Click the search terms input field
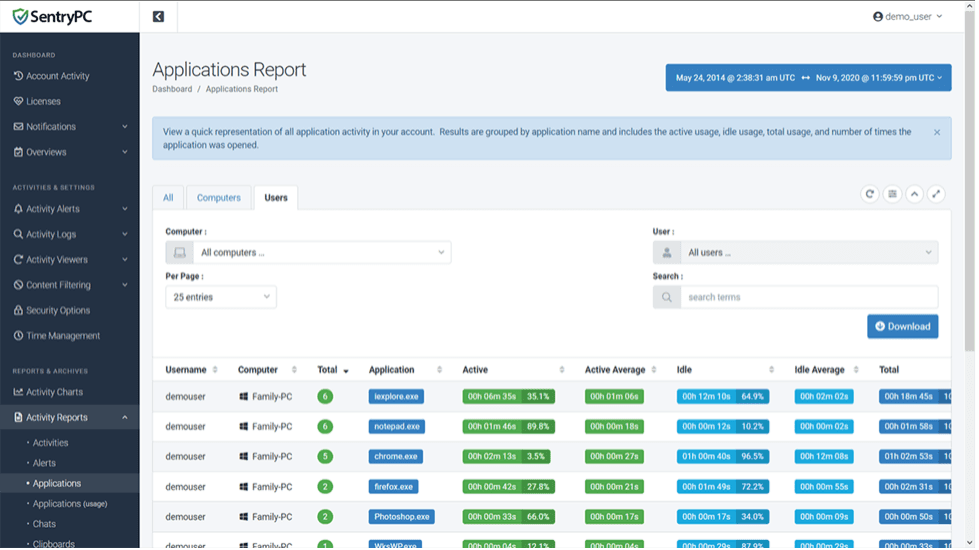This screenshot has width=979, height=550. point(808,297)
